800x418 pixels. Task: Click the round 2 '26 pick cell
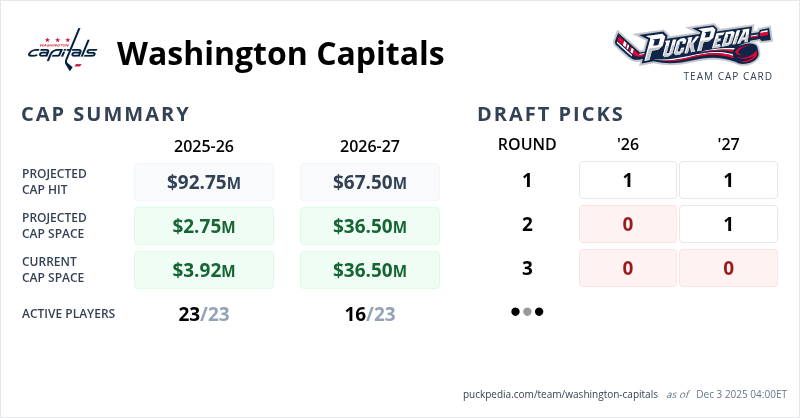pos(628,224)
